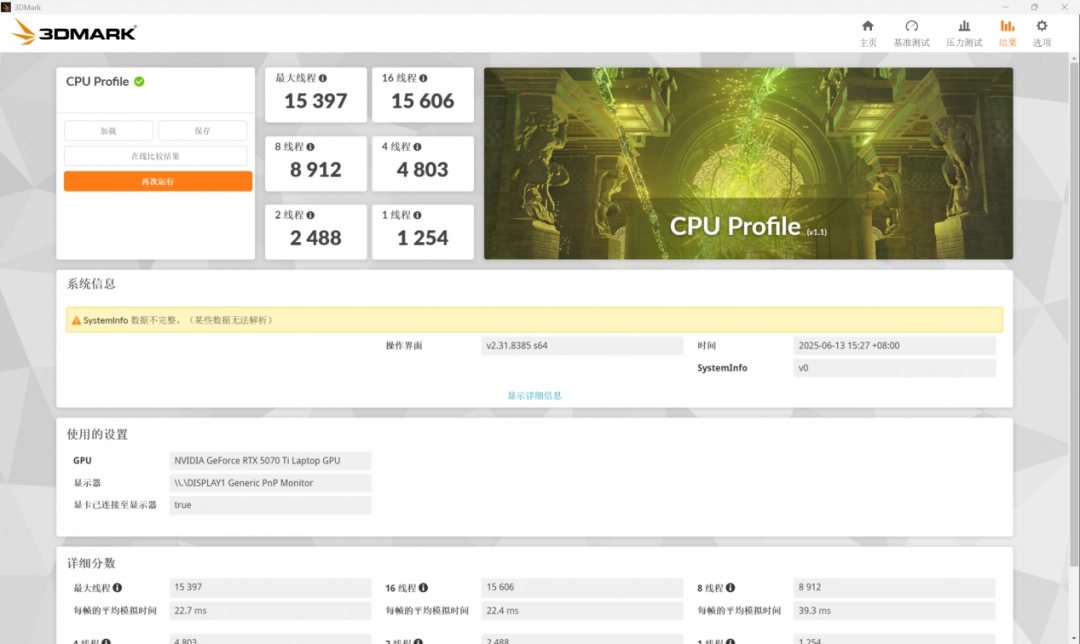Click the 3DMark logo in the header
Viewport: 1080px width, 644px height.
point(74,32)
